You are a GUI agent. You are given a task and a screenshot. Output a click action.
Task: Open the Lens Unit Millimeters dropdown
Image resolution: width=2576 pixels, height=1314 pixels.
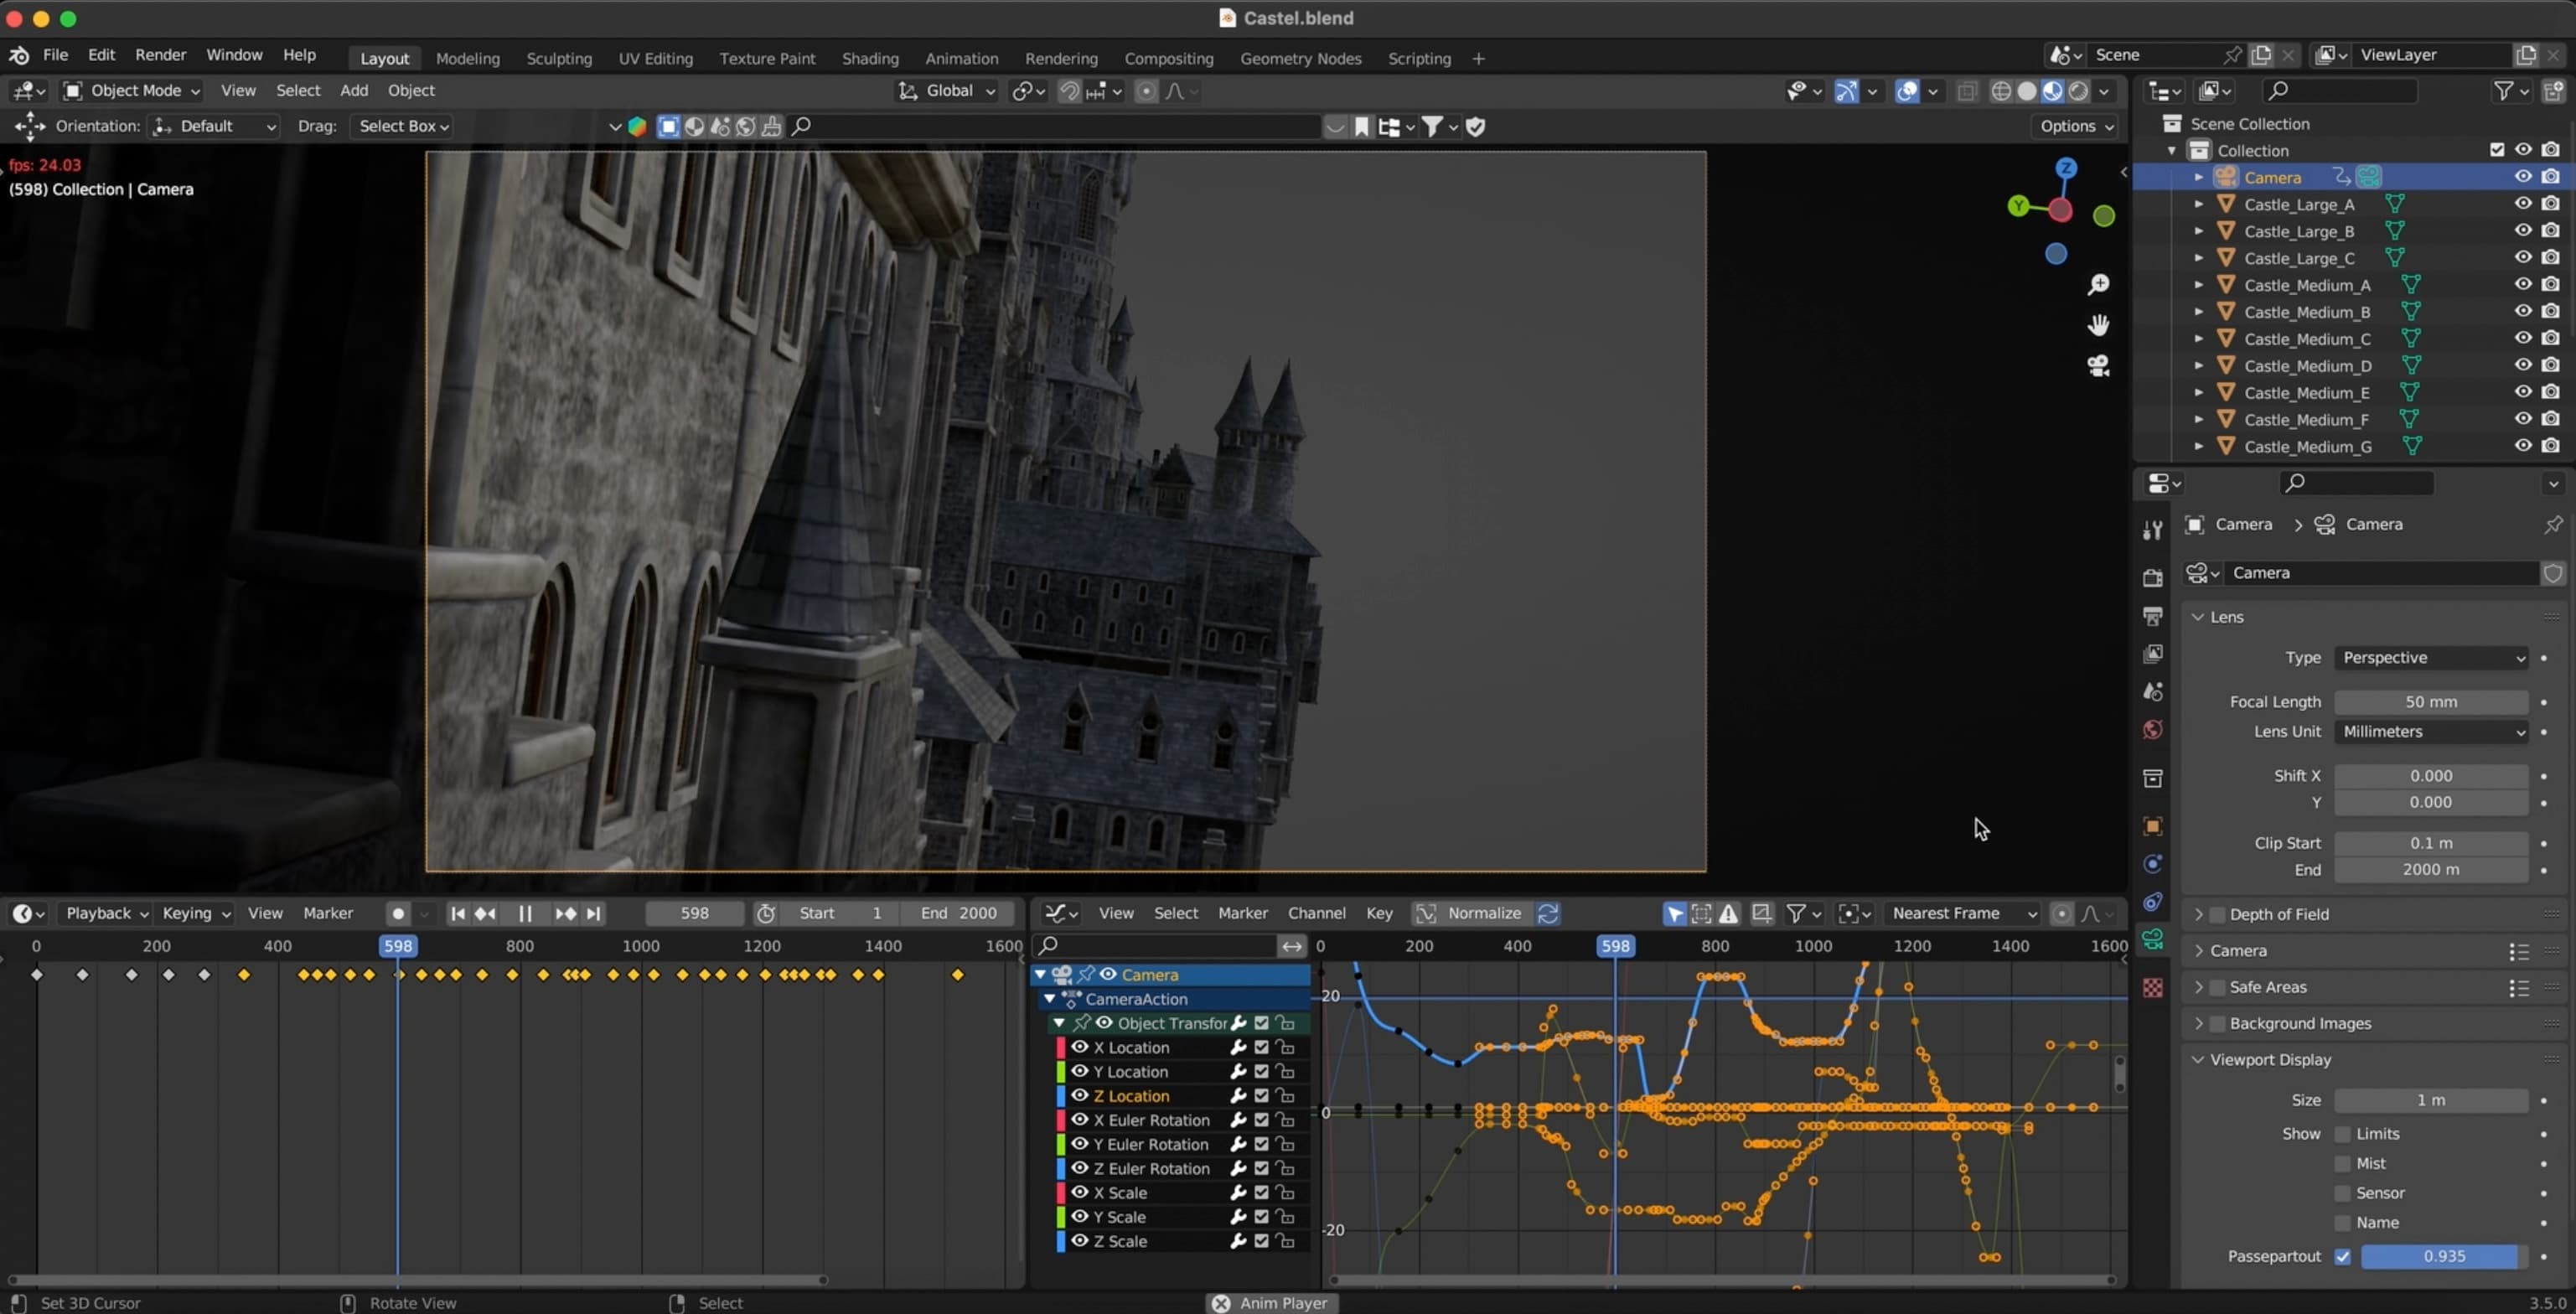click(2431, 732)
